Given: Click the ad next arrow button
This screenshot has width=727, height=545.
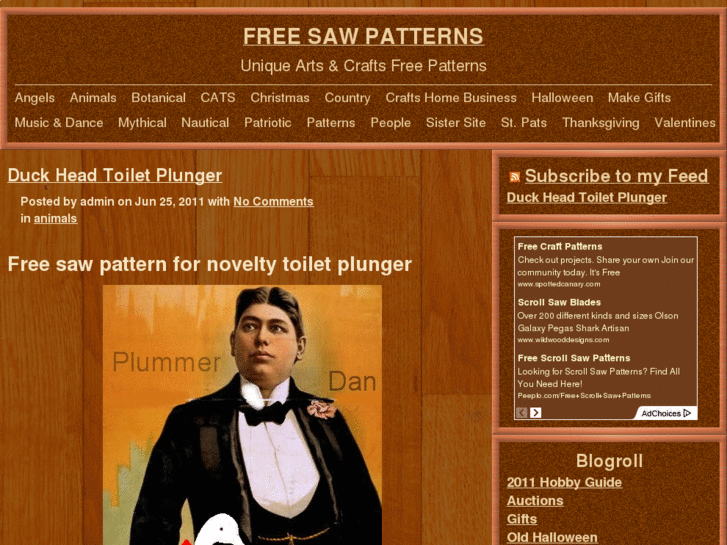Looking at the screenshot, I should [x=536, y=412].
